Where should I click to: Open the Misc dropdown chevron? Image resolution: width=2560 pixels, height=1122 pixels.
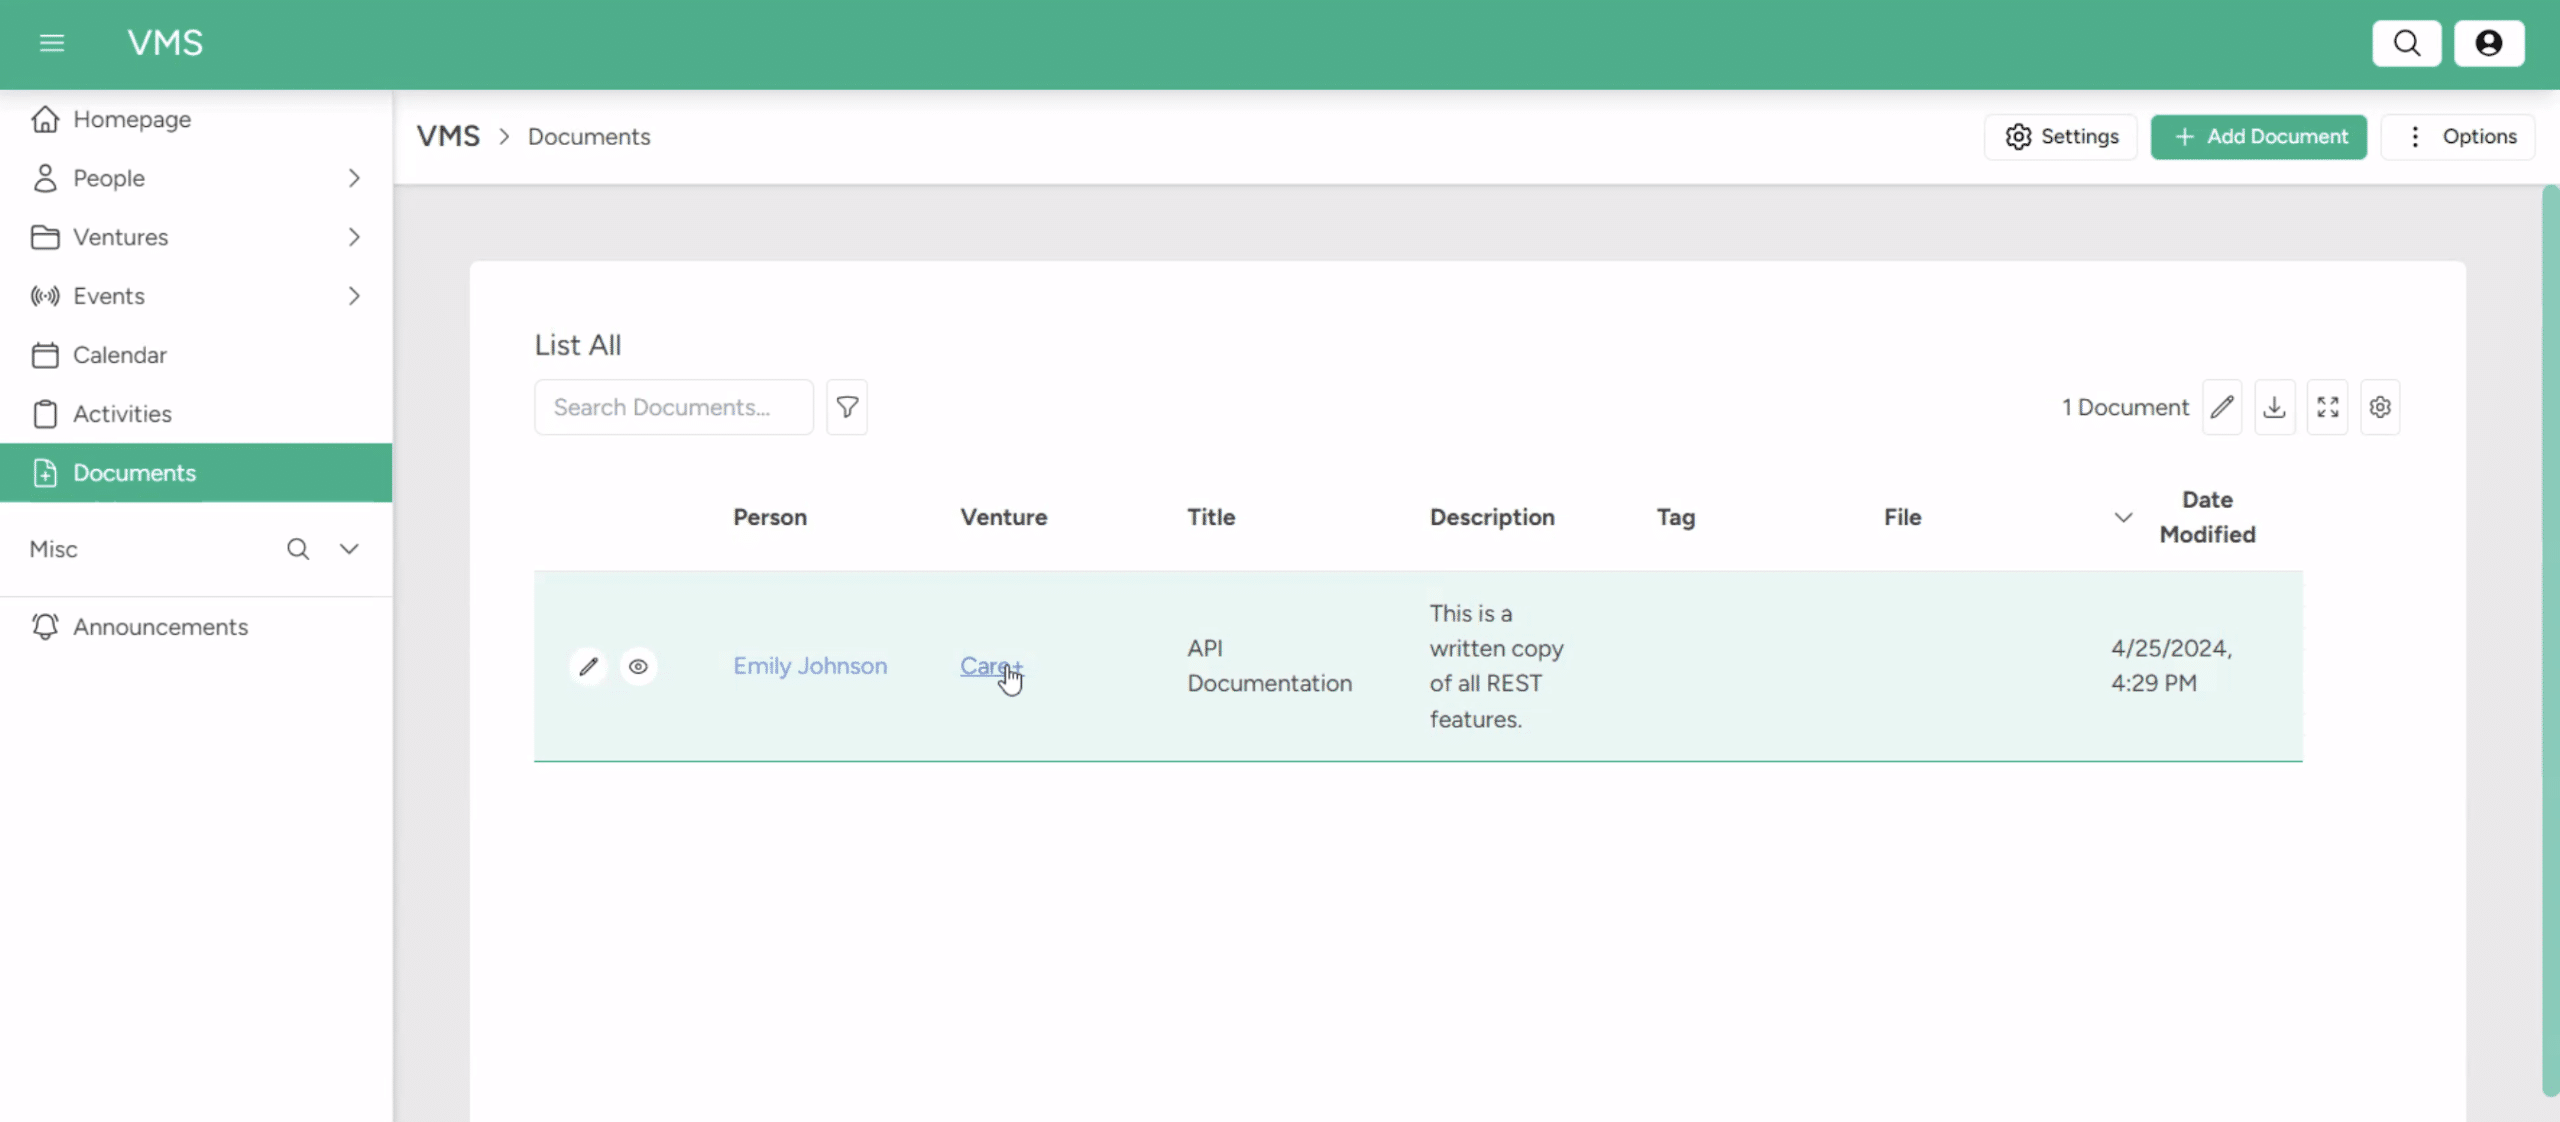pyautogui.click(x=348, y=549)
